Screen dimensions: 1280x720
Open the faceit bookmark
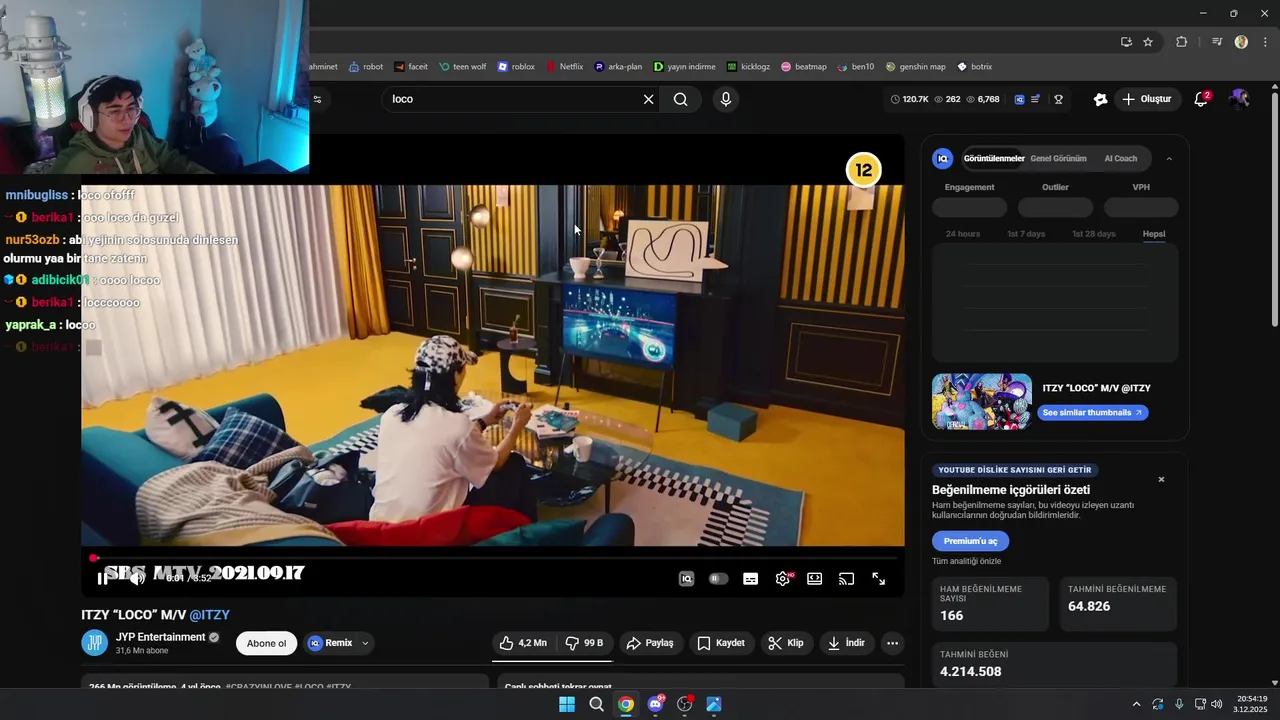pyautogui.click(x=411, y=67)
